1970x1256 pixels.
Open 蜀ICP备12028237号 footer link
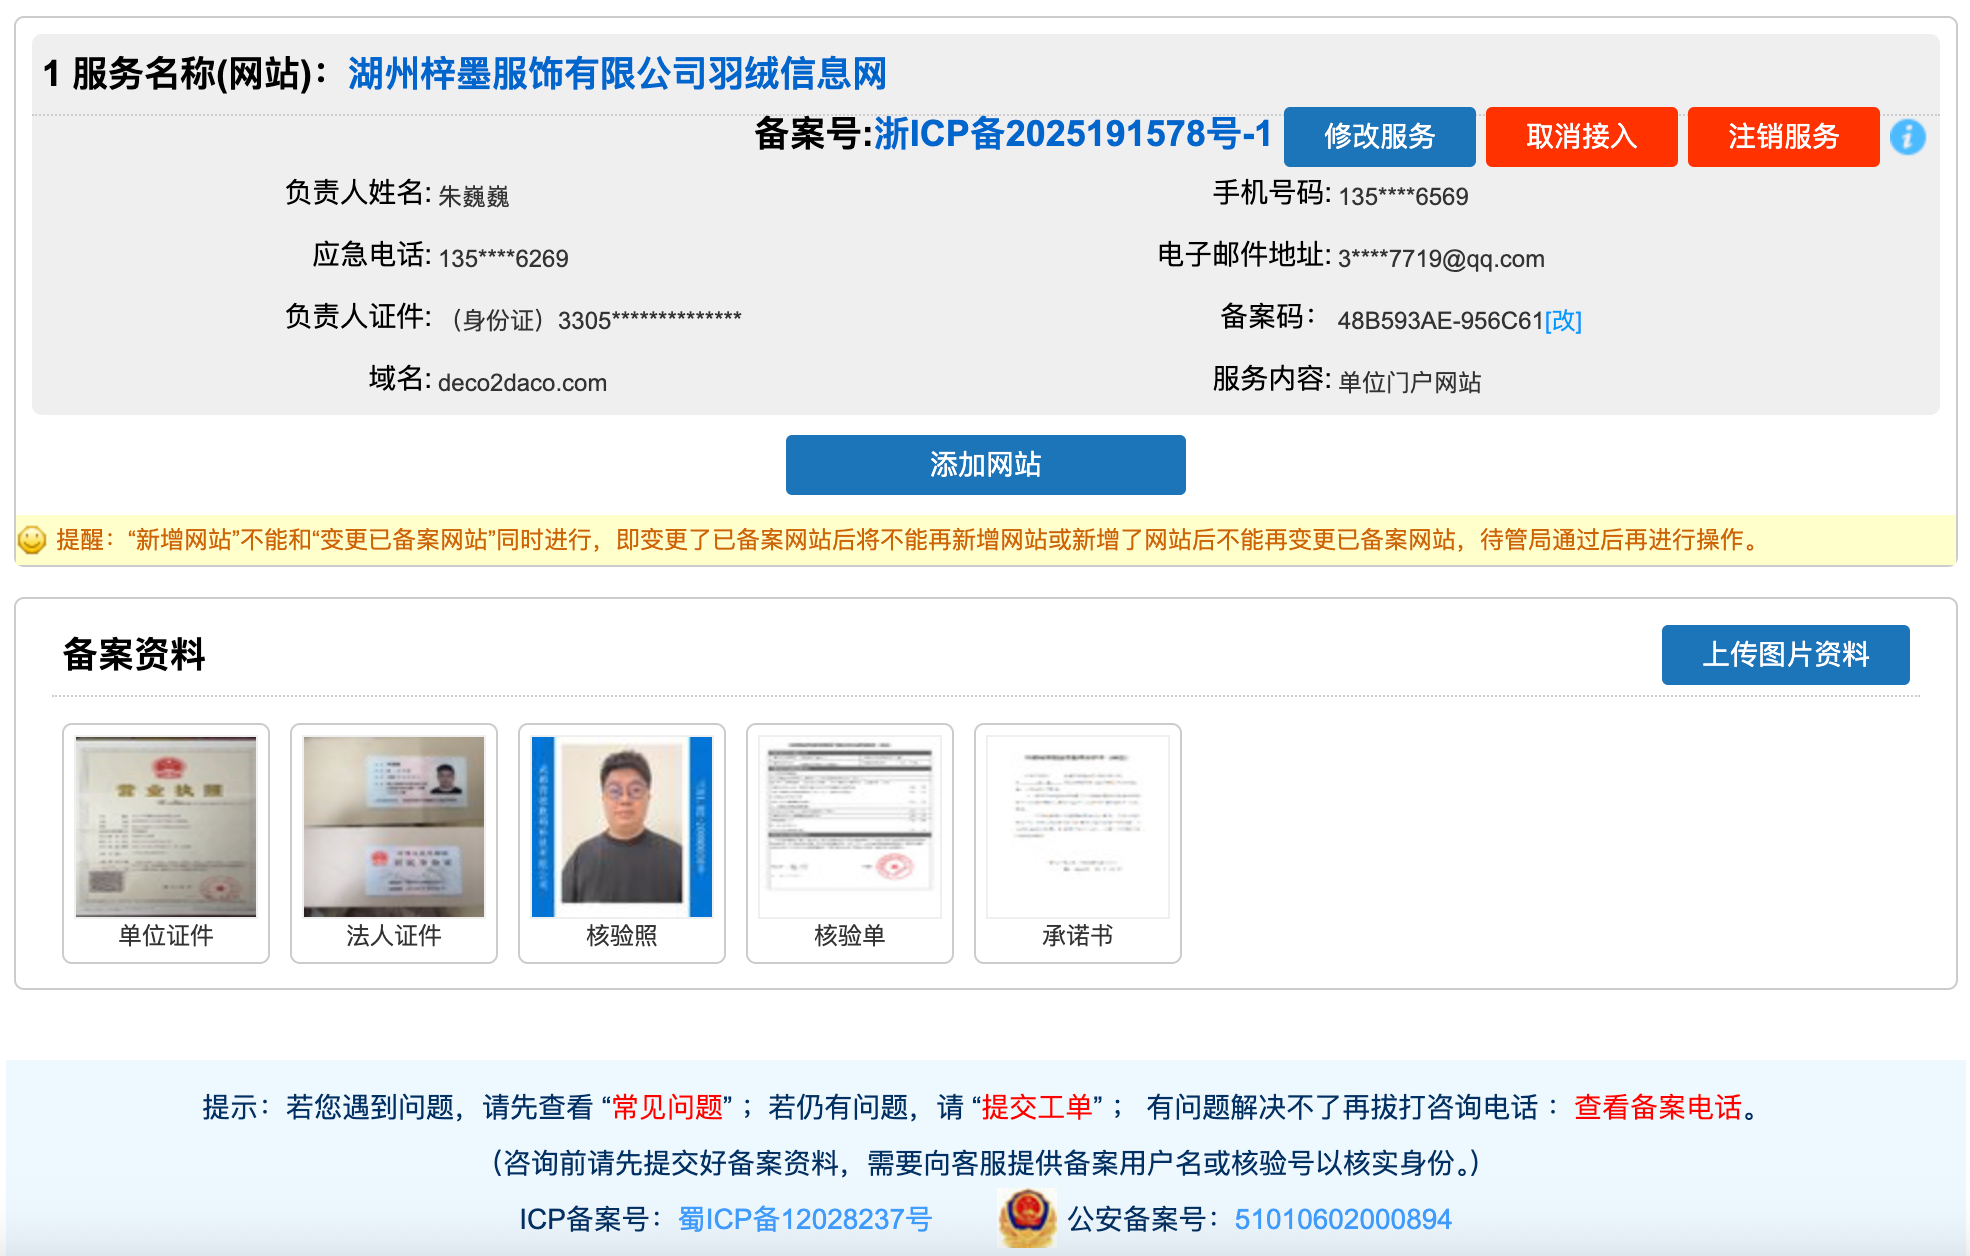tap(804, 1219)
